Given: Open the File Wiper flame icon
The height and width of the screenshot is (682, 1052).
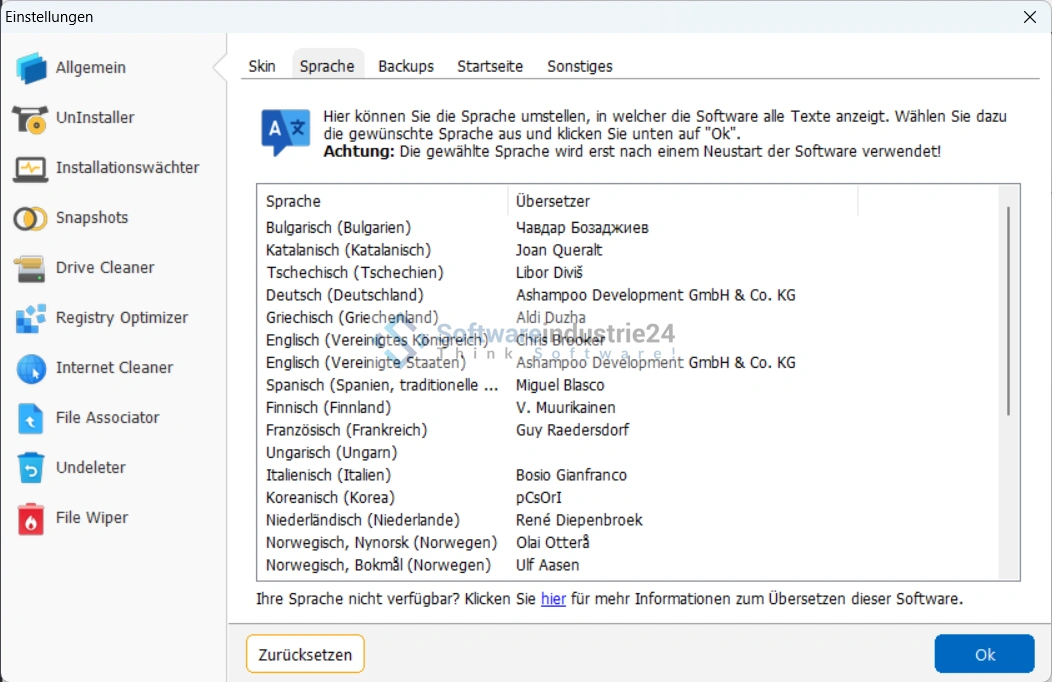Looking at the screenshot, I should click(30, 518).
